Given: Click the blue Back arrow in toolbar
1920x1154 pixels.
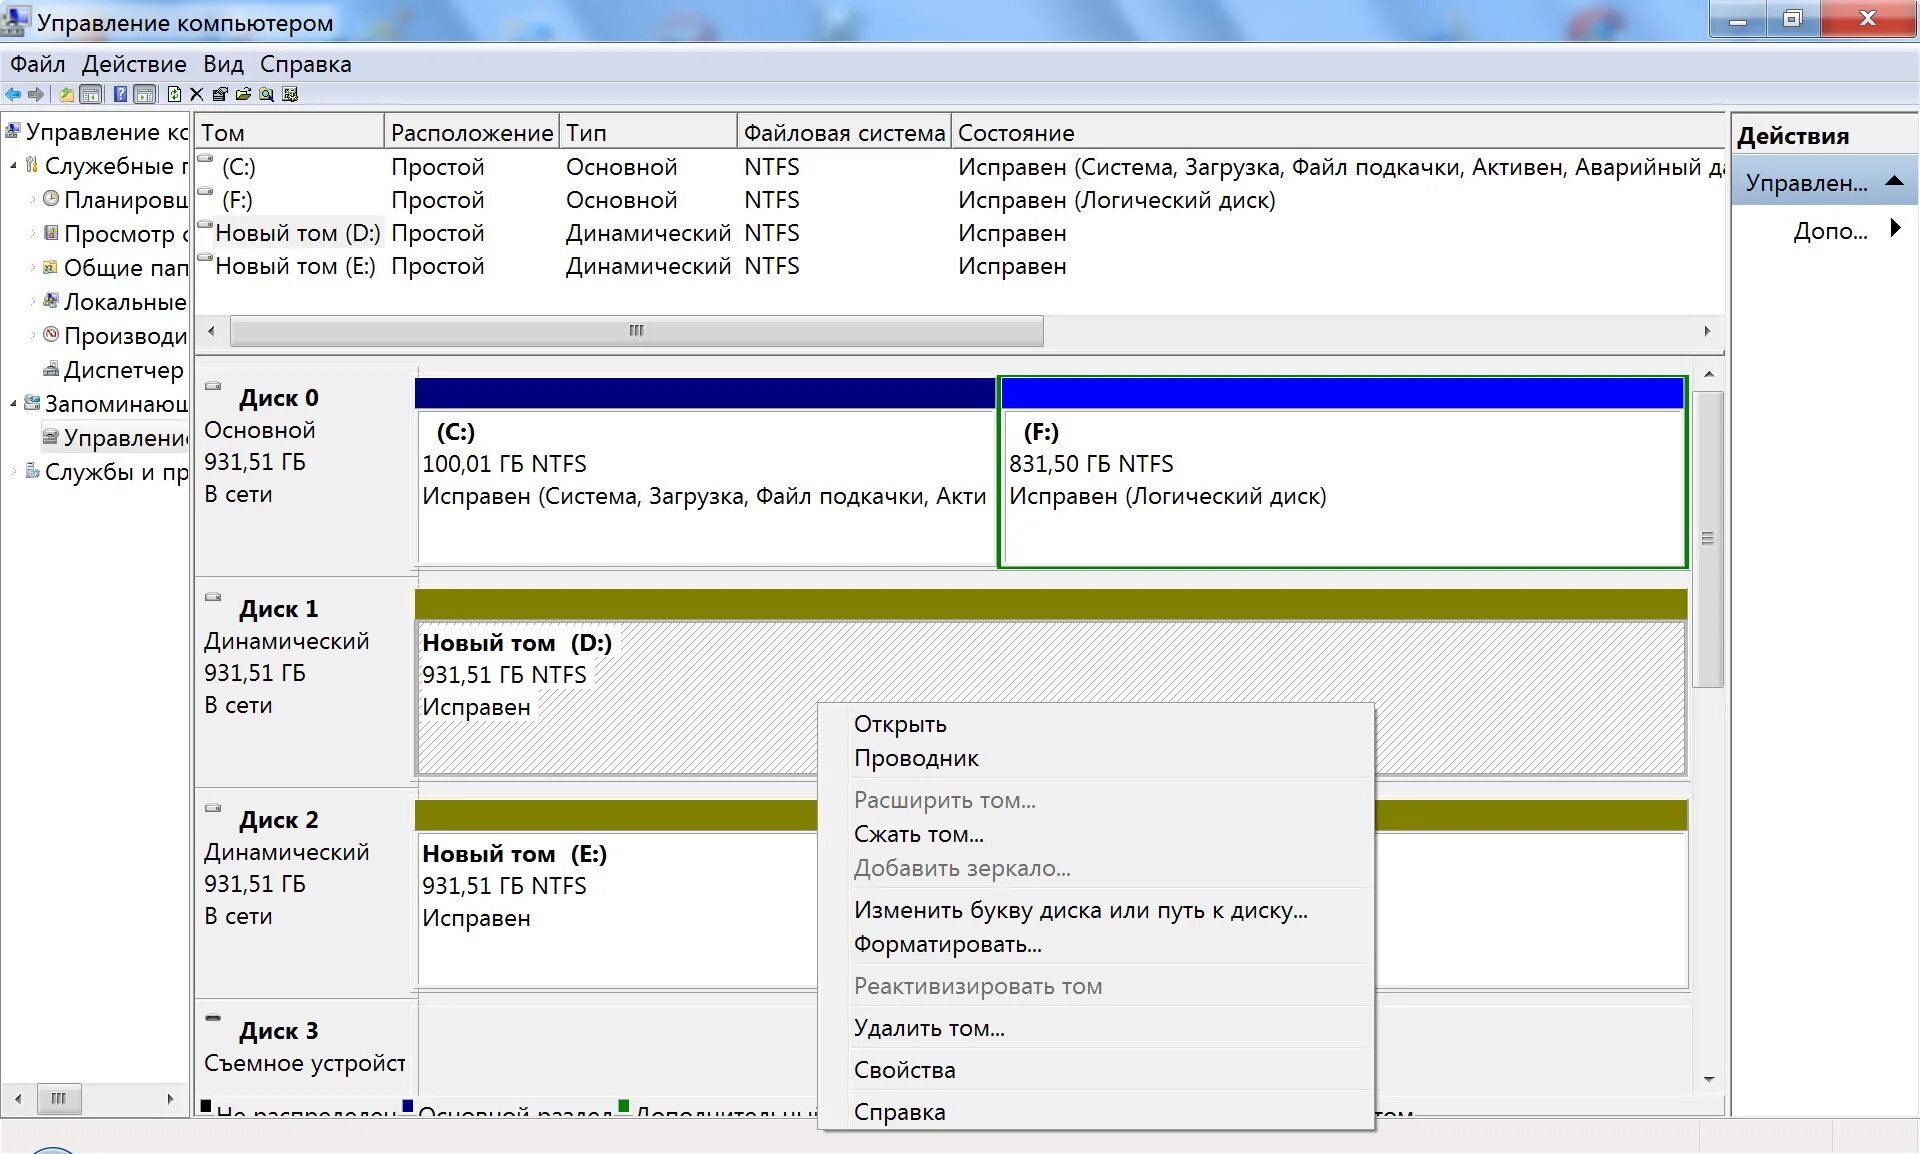Looking at the screenshot, I should point(13,94).
